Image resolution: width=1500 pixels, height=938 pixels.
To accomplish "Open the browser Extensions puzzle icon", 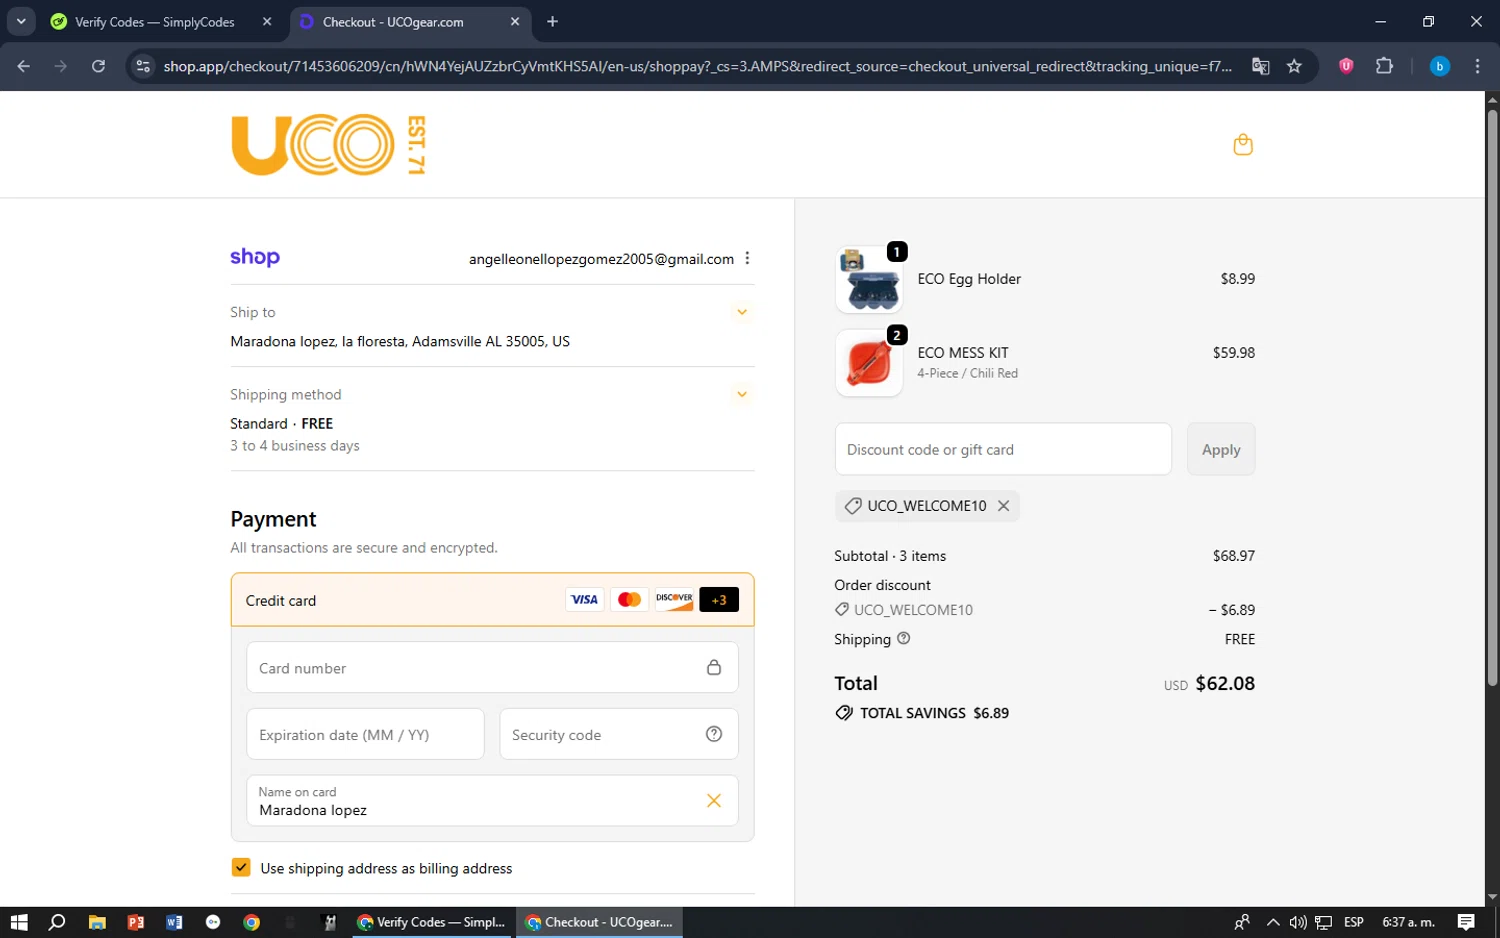I will point(1384,66).
